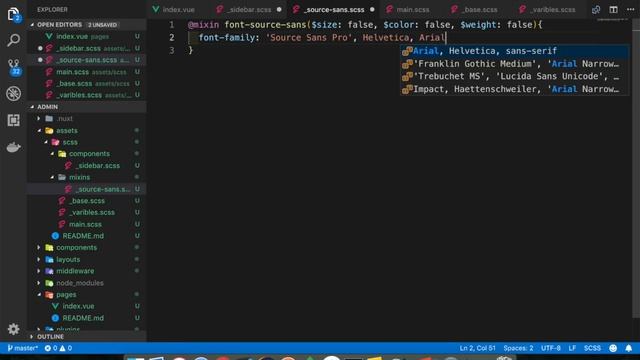Open the Source Control view

(13, 67)
